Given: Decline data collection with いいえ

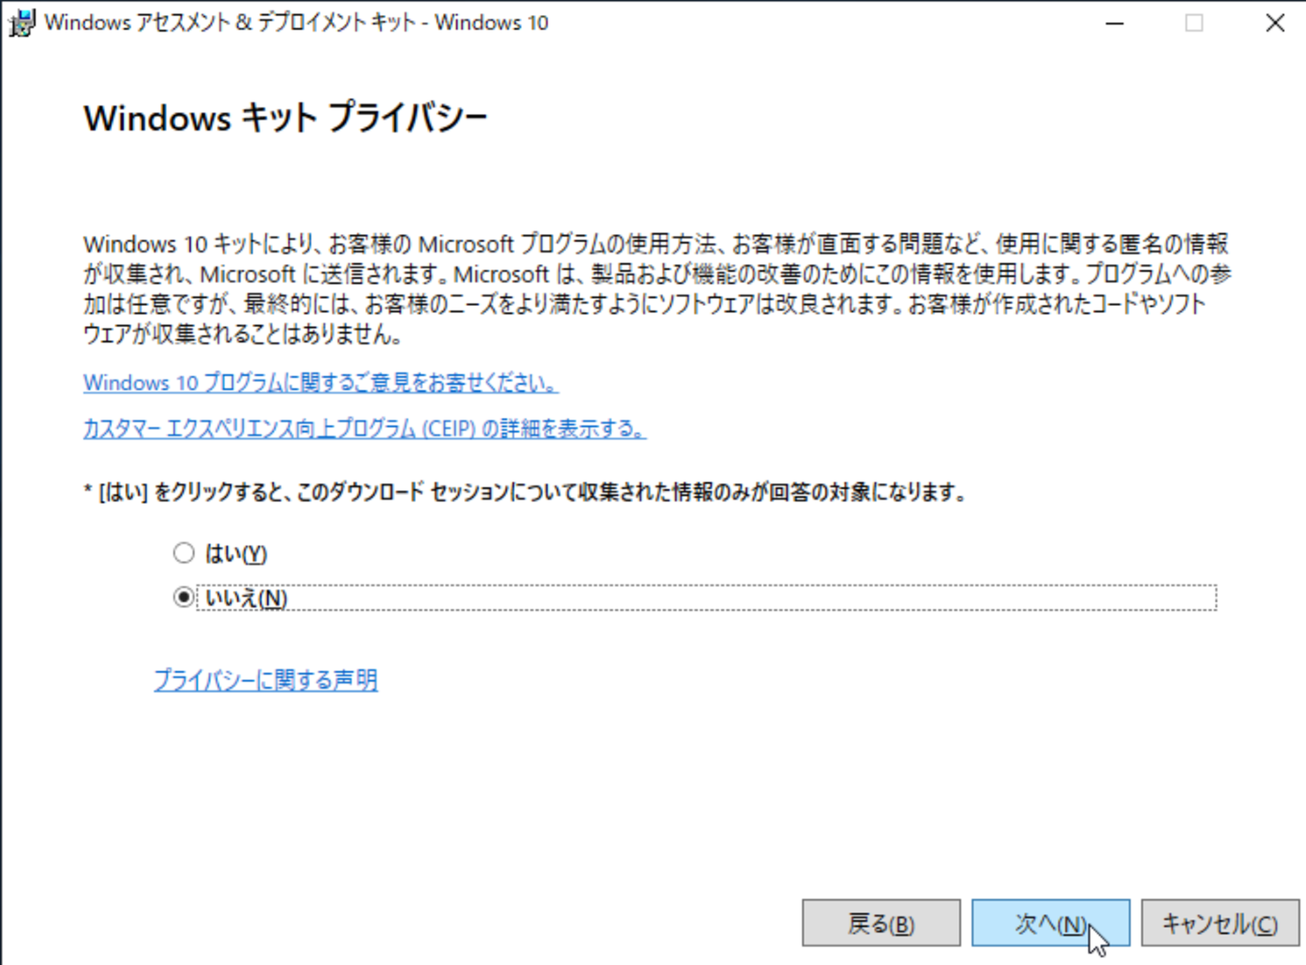Looking at the screenshot, I should [x=184, y=597].
